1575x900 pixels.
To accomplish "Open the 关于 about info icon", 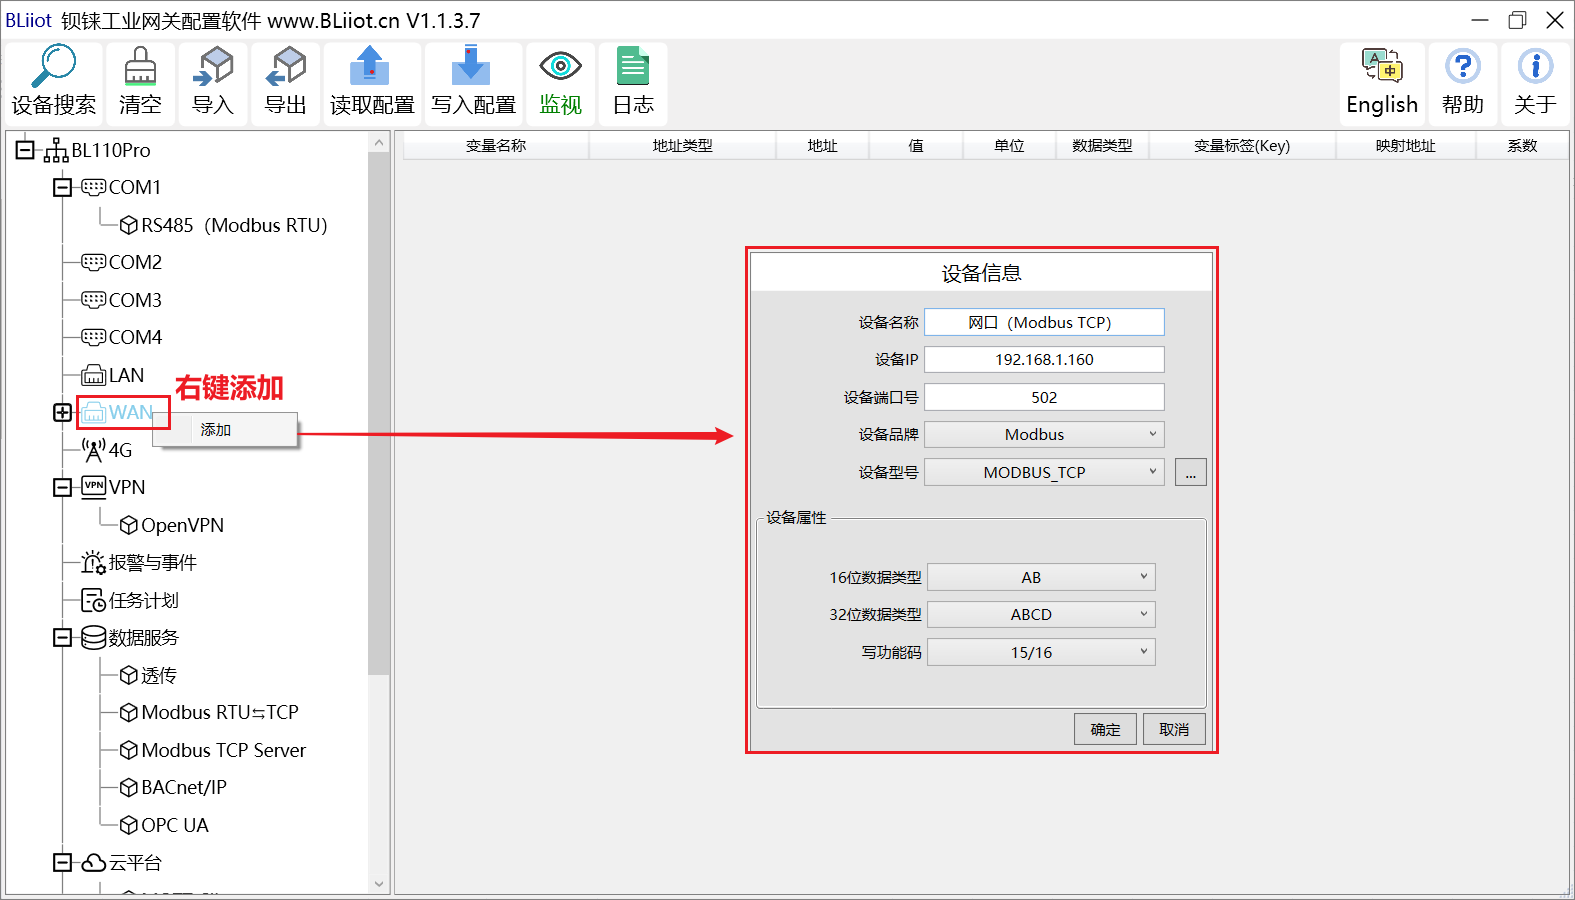I will pyautogui.click(x=1535, y=67).
